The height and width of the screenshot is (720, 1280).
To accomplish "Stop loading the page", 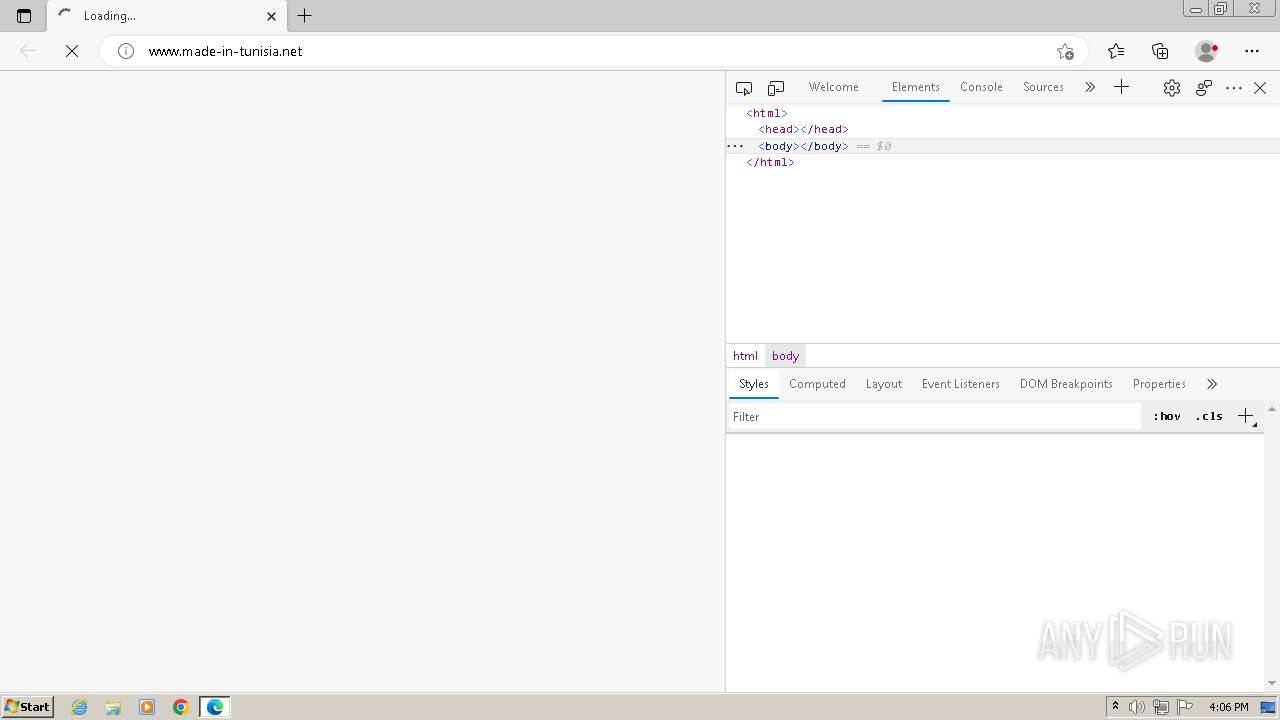I will [72, 51].
